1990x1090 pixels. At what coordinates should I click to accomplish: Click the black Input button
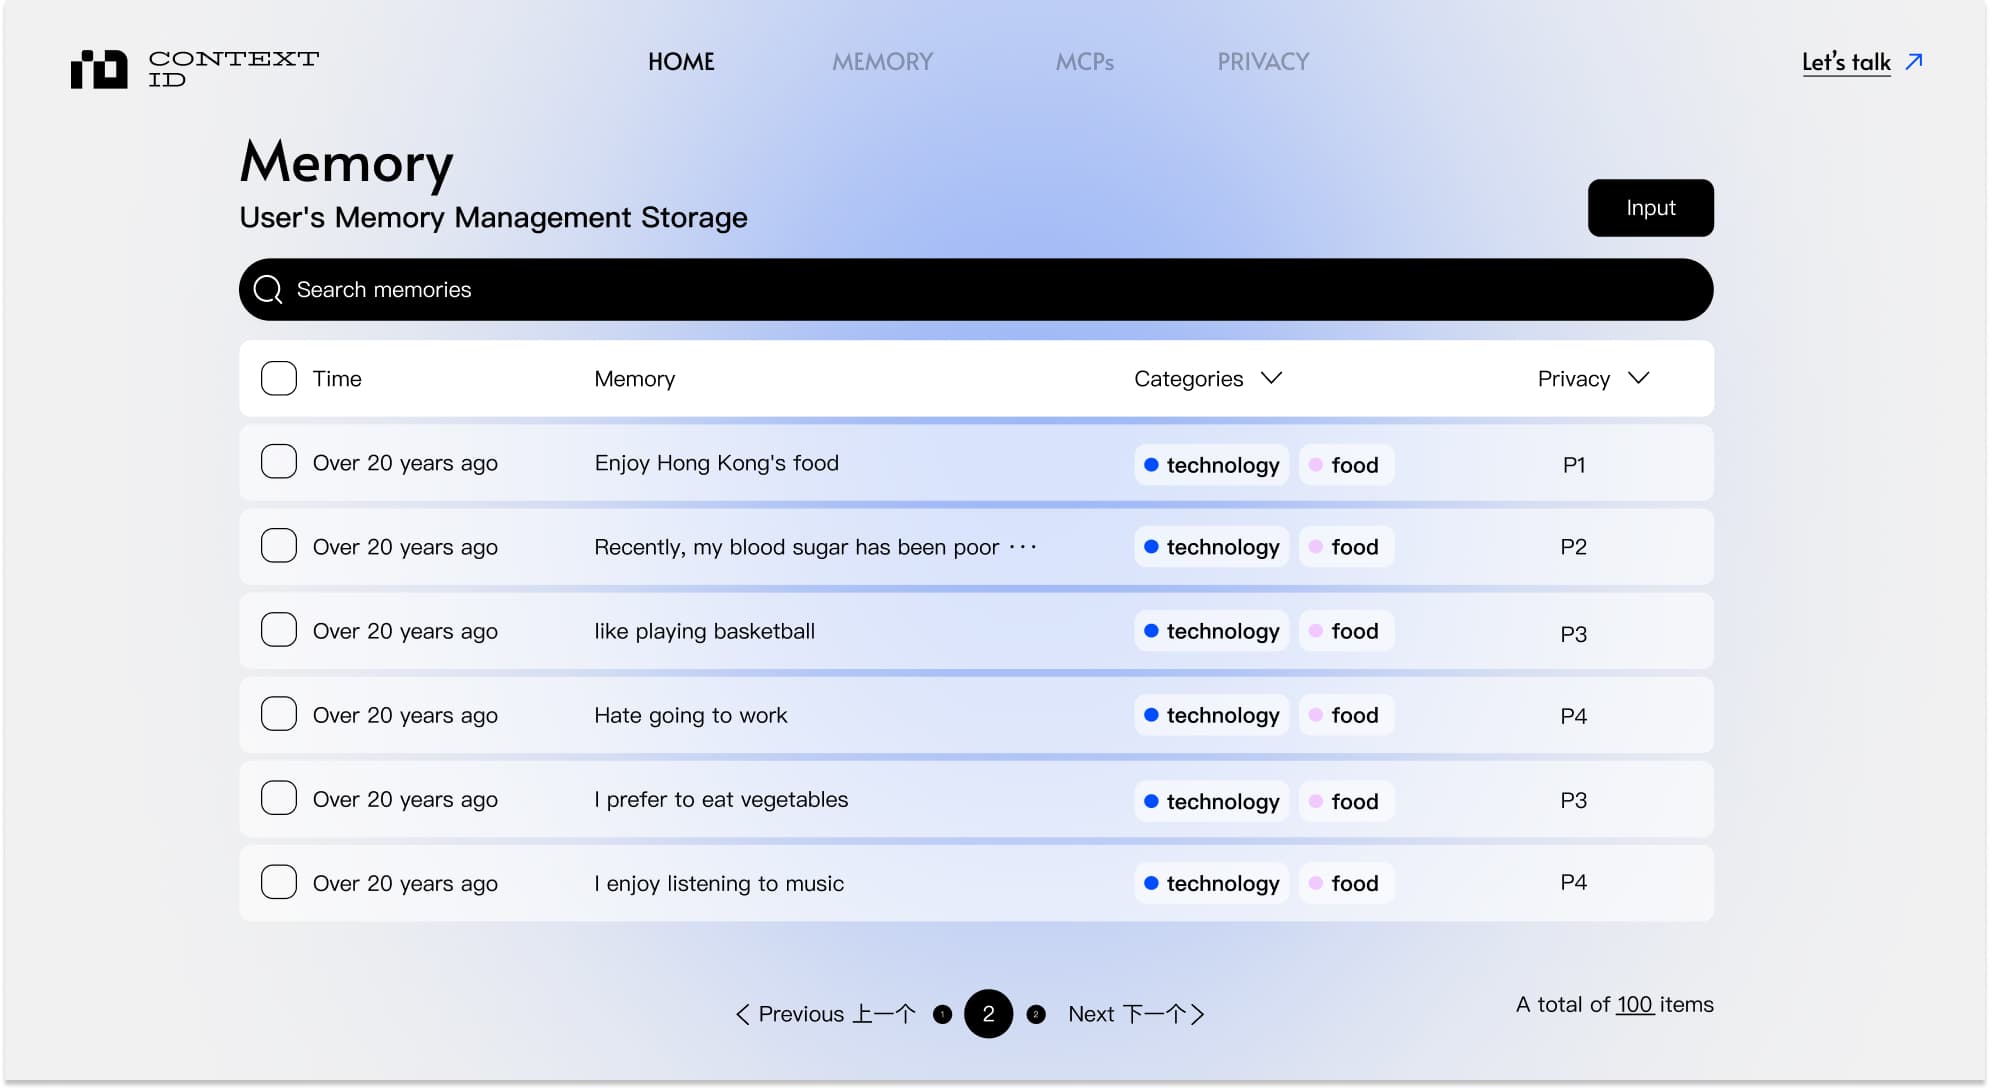point(1650,208)
